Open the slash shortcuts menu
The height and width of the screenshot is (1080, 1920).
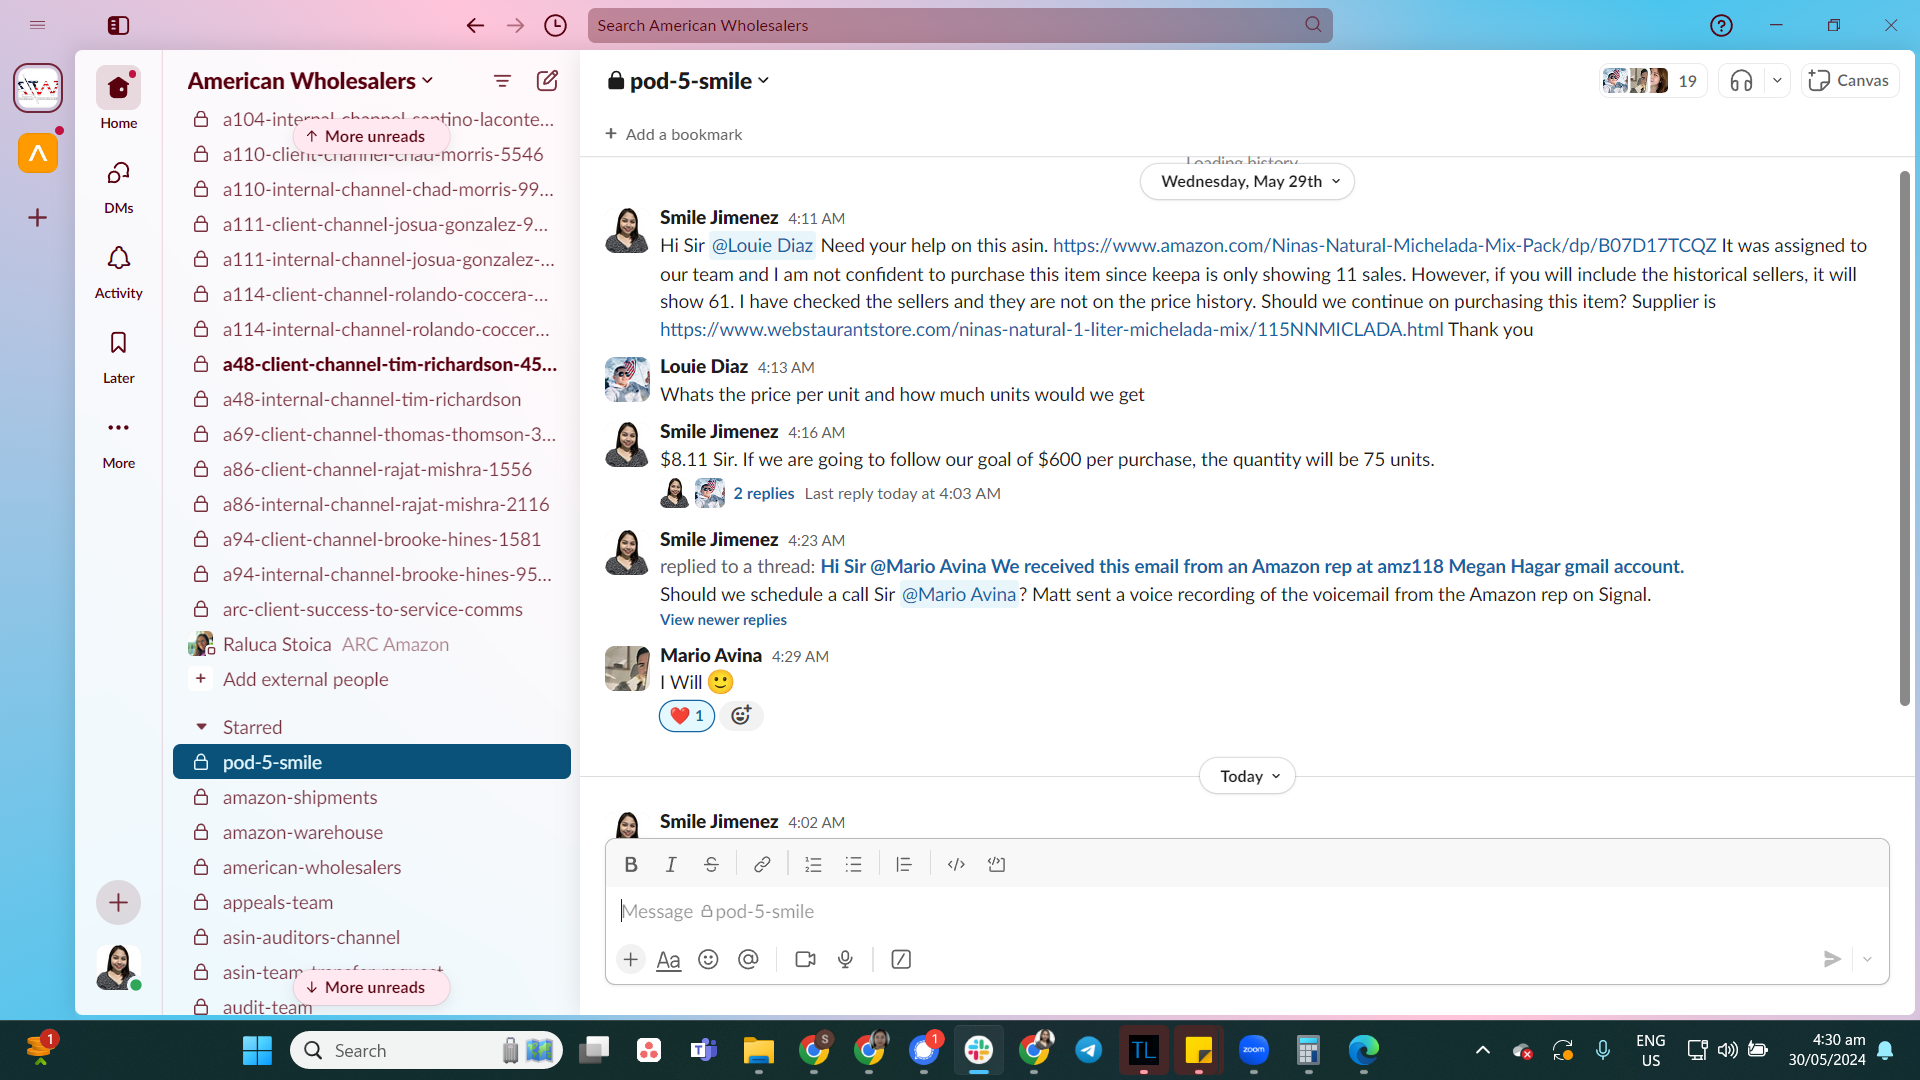coord(901,960)
